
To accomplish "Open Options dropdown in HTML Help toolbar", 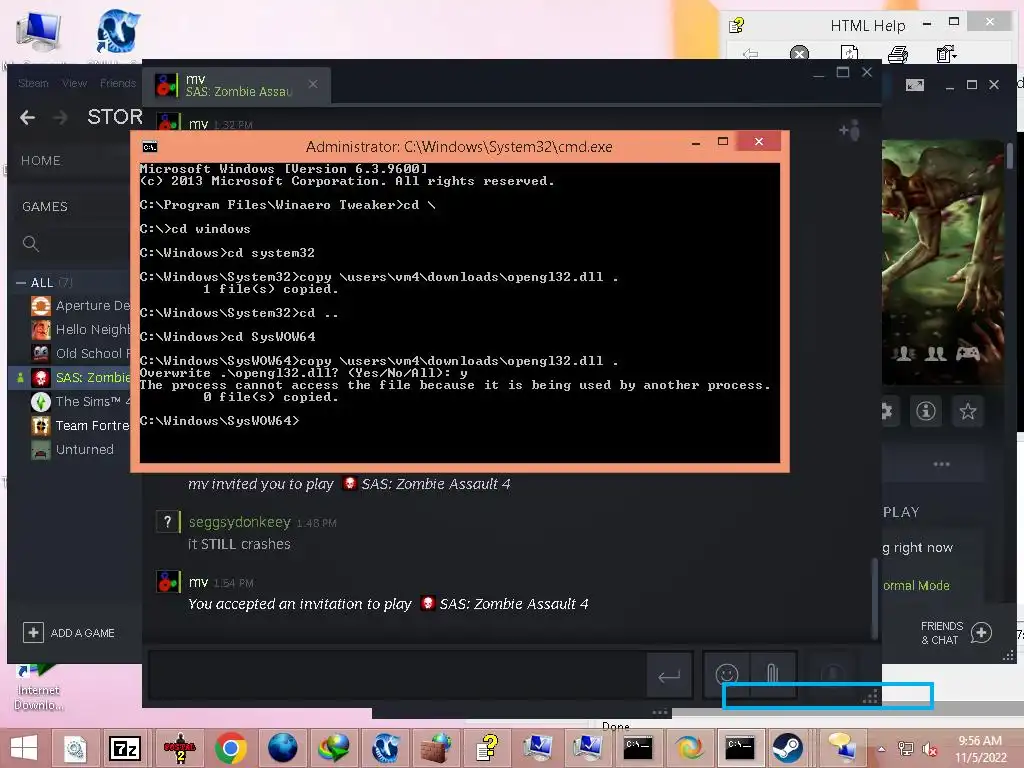I will pos(946,54).
